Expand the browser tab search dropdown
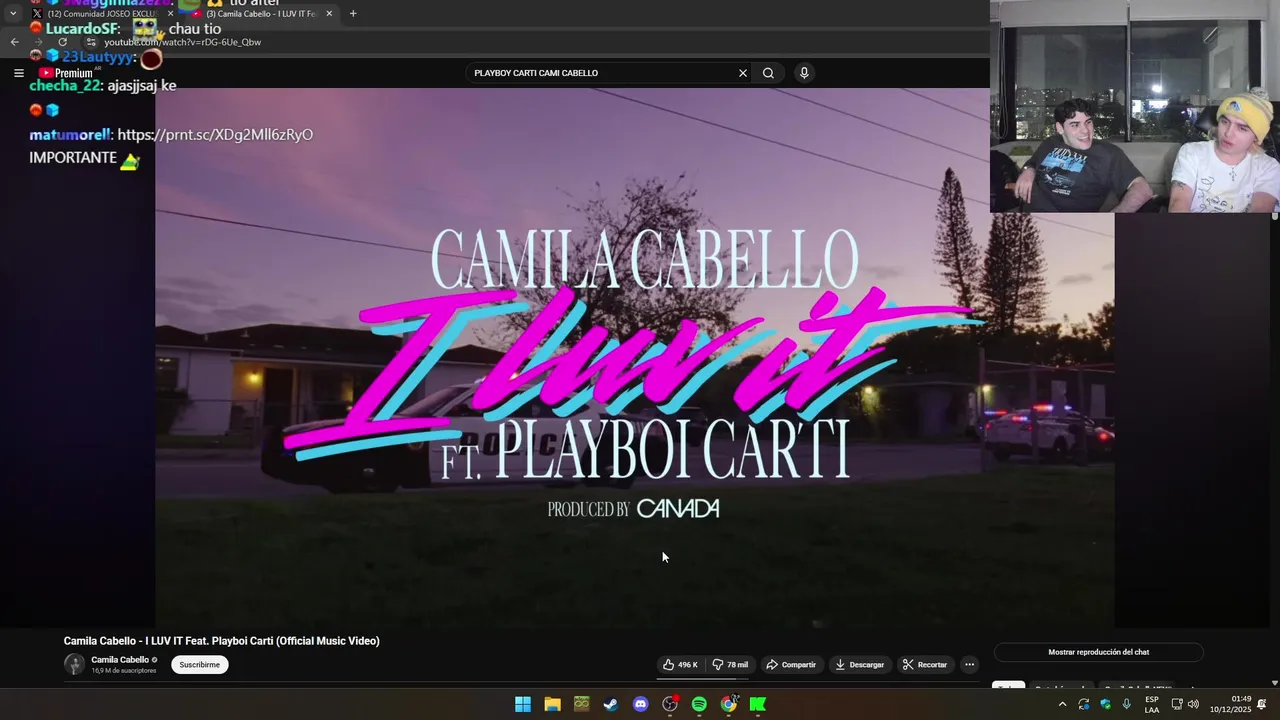Image resolution: width=1280 pixels, height=720 pixels. [13, 14]
